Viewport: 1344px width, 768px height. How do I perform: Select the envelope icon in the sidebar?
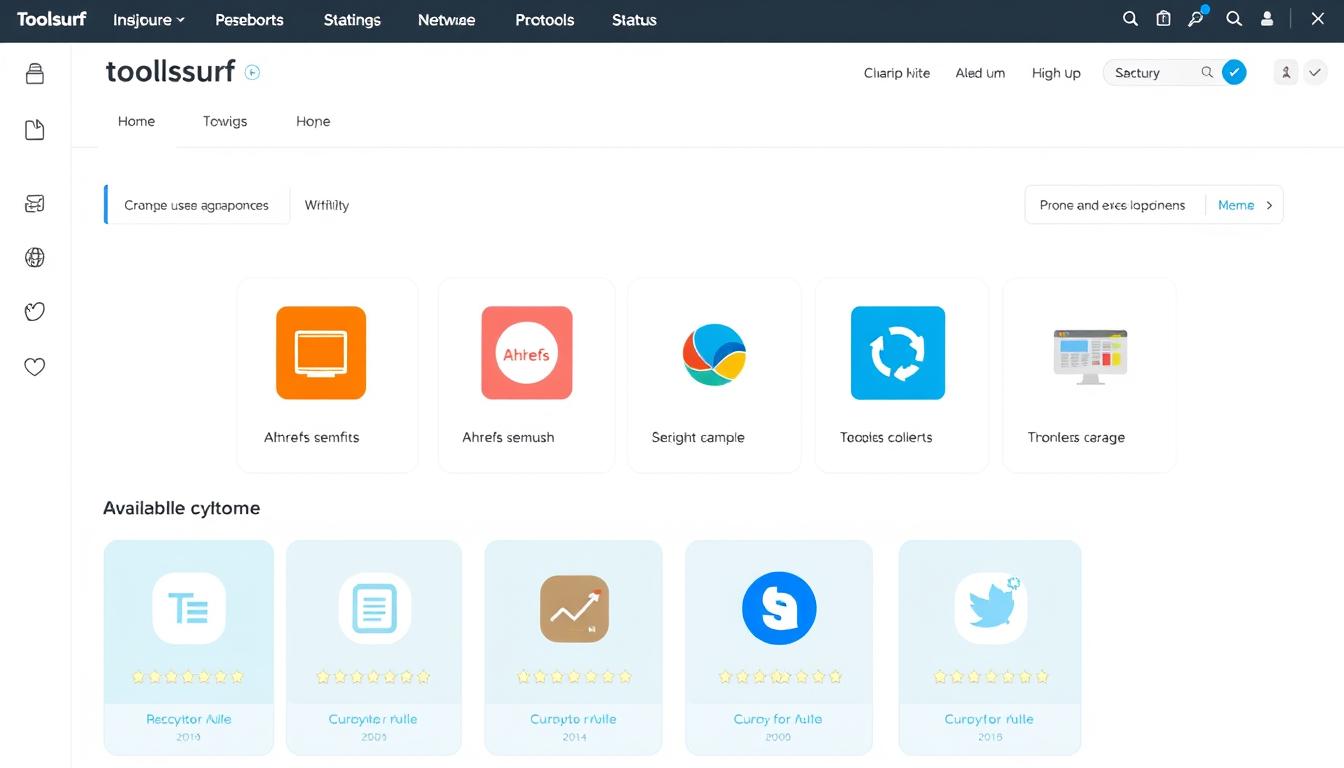[x=34, y=203]
